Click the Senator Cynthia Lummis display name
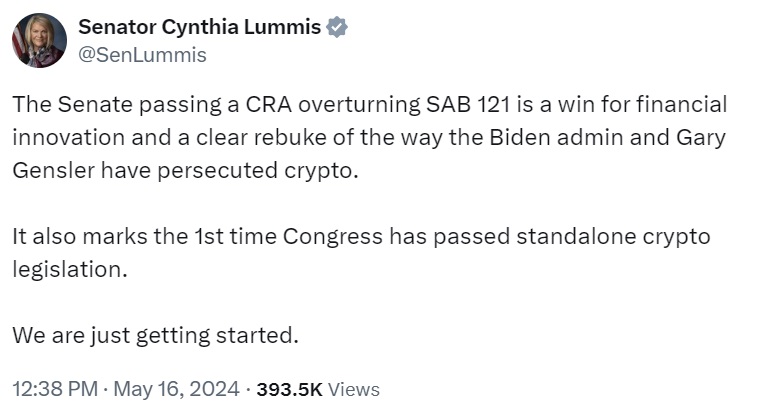The width and height of the screenshot is (767, 409). click(x=199, y=28)
